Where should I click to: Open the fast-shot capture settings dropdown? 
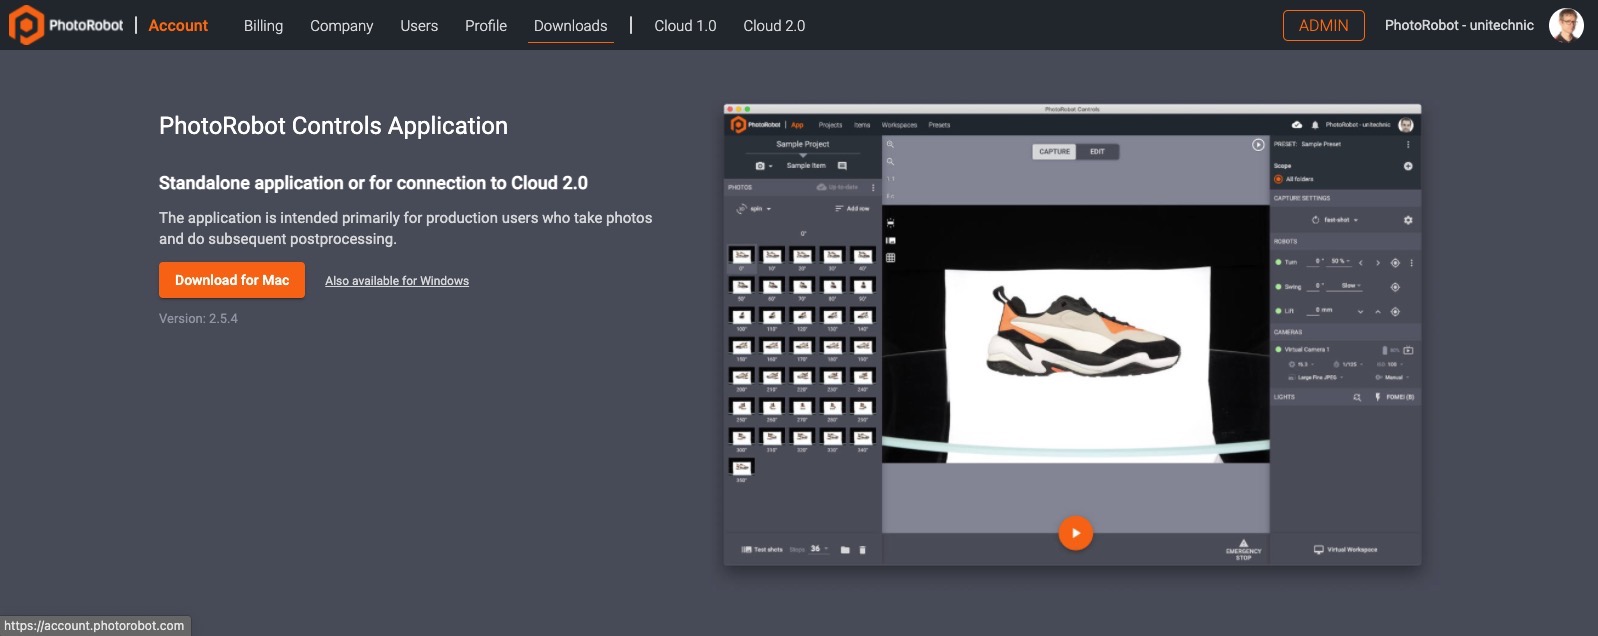(1335, 220)
